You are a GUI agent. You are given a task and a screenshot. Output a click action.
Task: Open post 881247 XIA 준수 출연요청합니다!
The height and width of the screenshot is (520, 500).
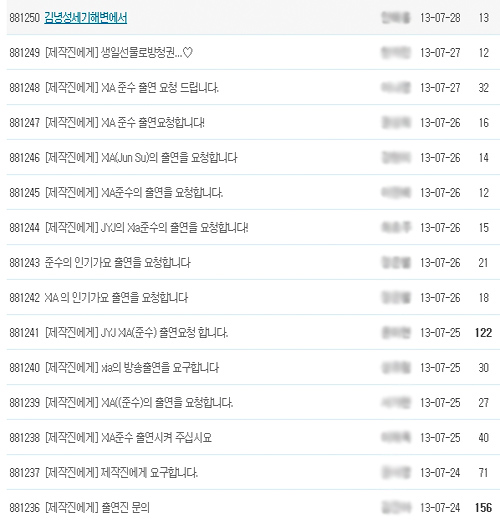[124, 123]
